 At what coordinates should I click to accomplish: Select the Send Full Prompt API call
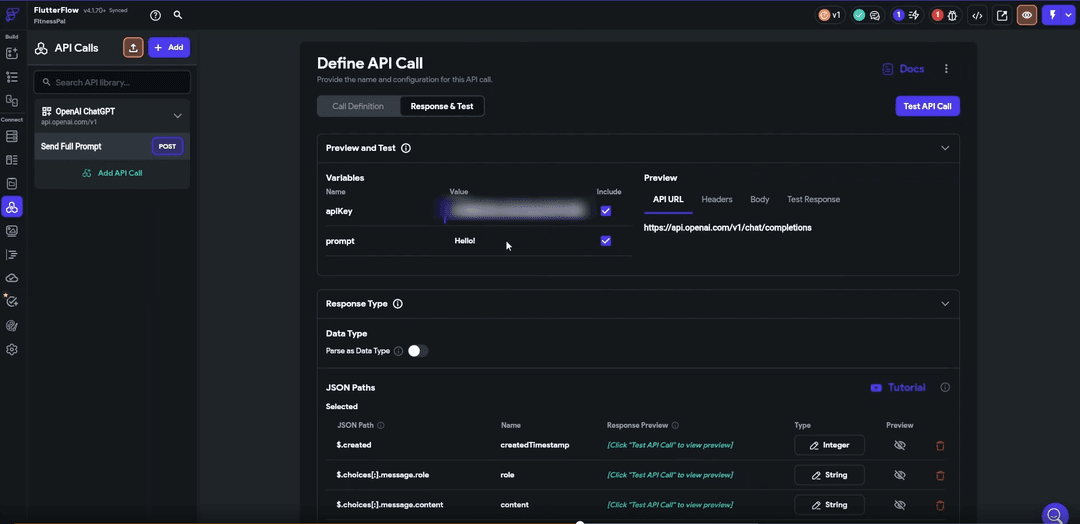coord(112,147)
